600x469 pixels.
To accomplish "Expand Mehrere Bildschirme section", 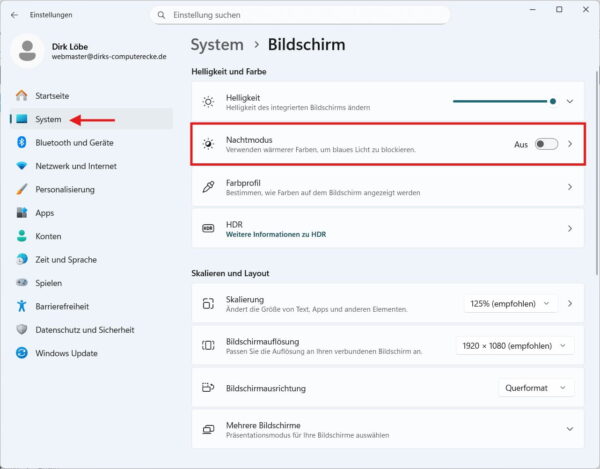I will click(x=570, y=429).
